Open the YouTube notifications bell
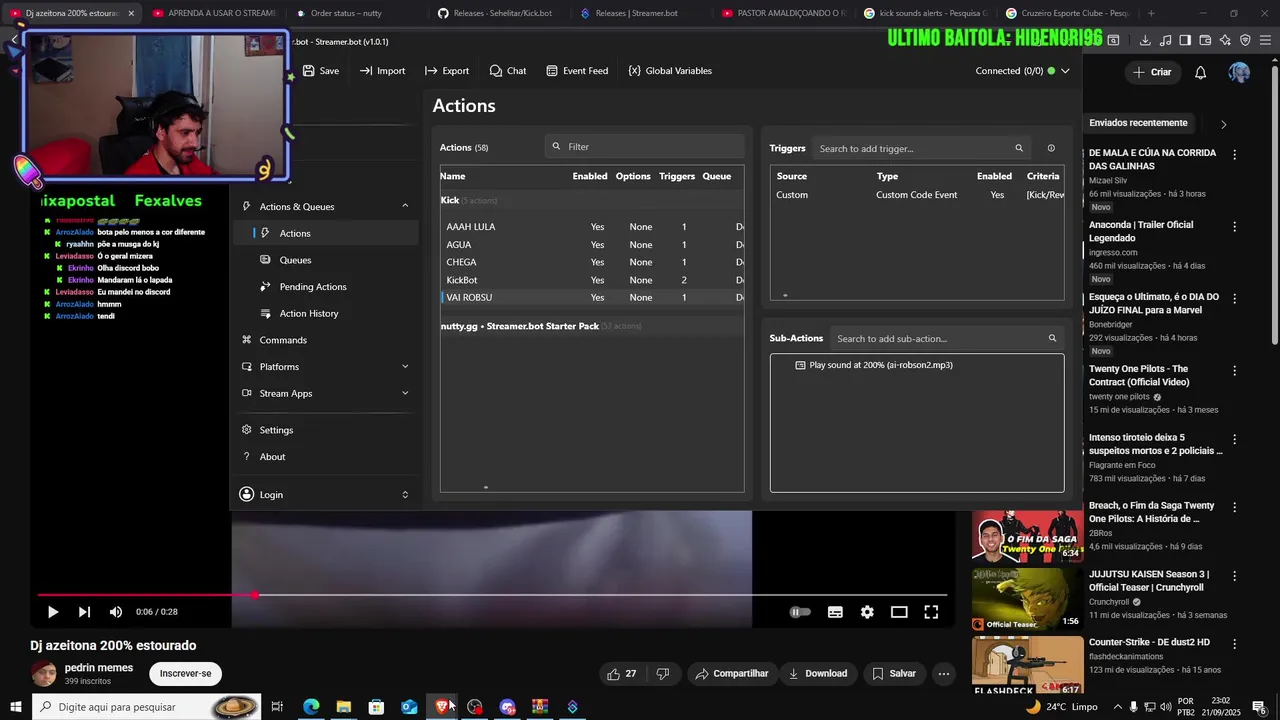 [x=1201, y=72]
